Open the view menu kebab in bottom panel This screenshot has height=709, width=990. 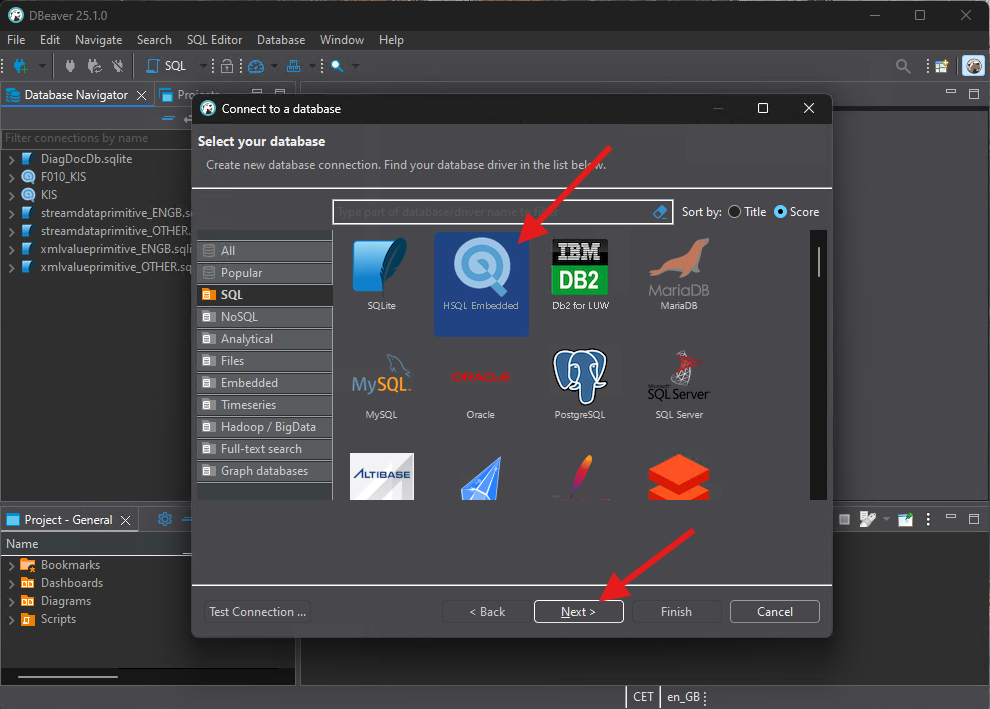(x=927, y=519)
